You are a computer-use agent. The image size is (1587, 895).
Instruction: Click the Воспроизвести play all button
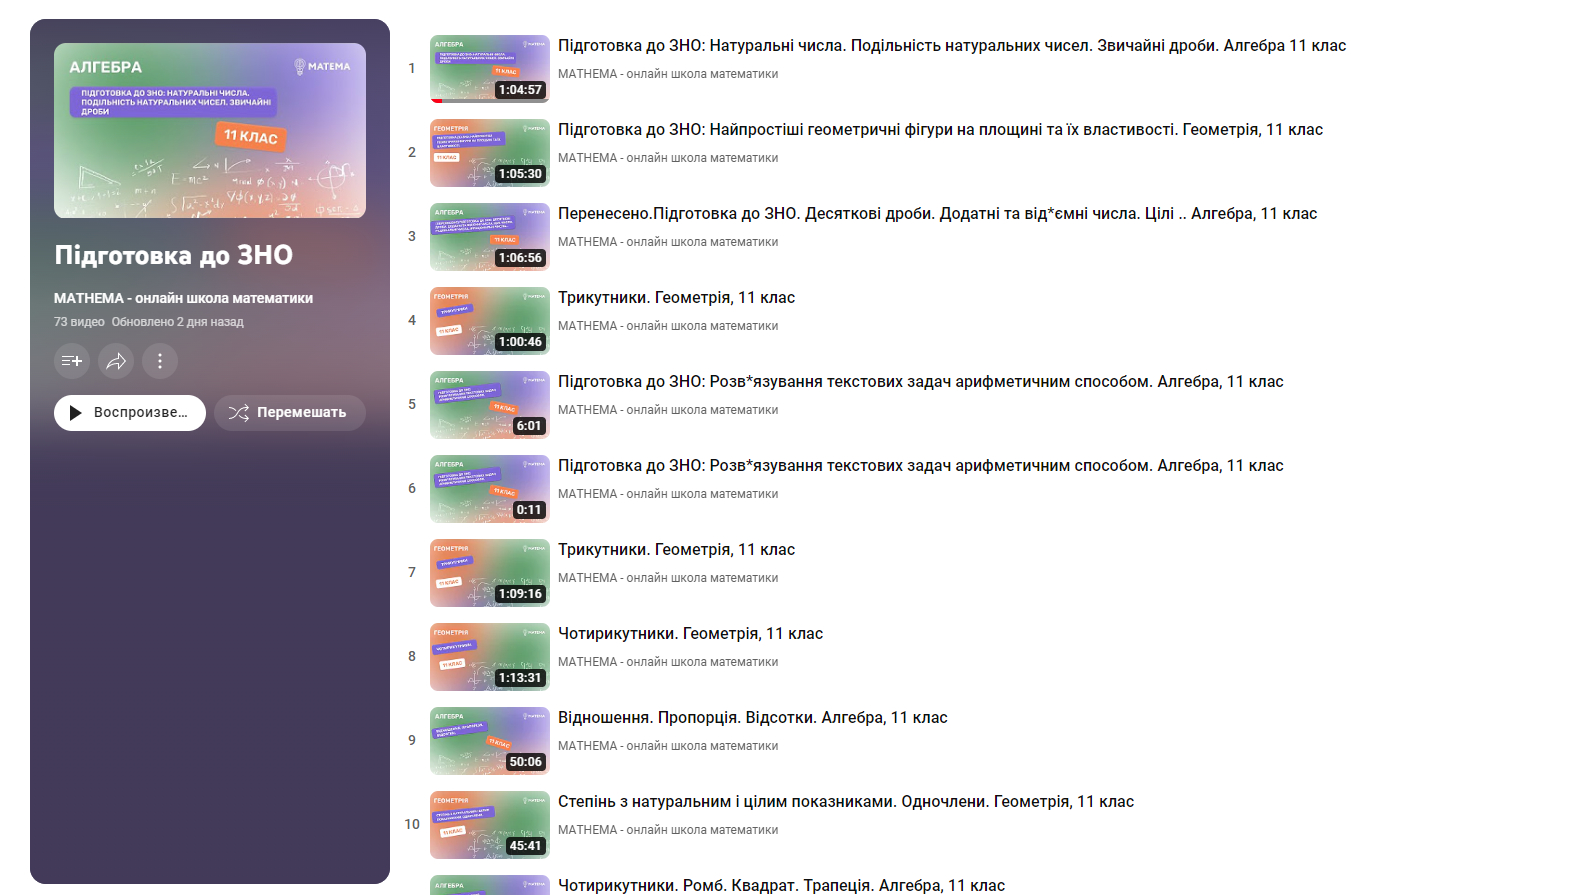(130, 413)
